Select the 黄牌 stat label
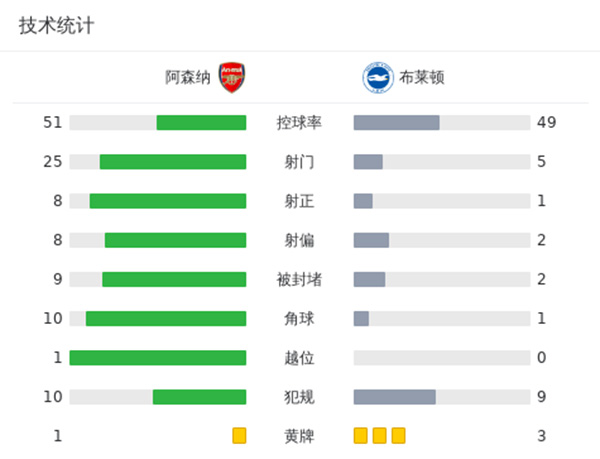Image resolution: width=600 pixels, height=459 pixels. [299, 435]
